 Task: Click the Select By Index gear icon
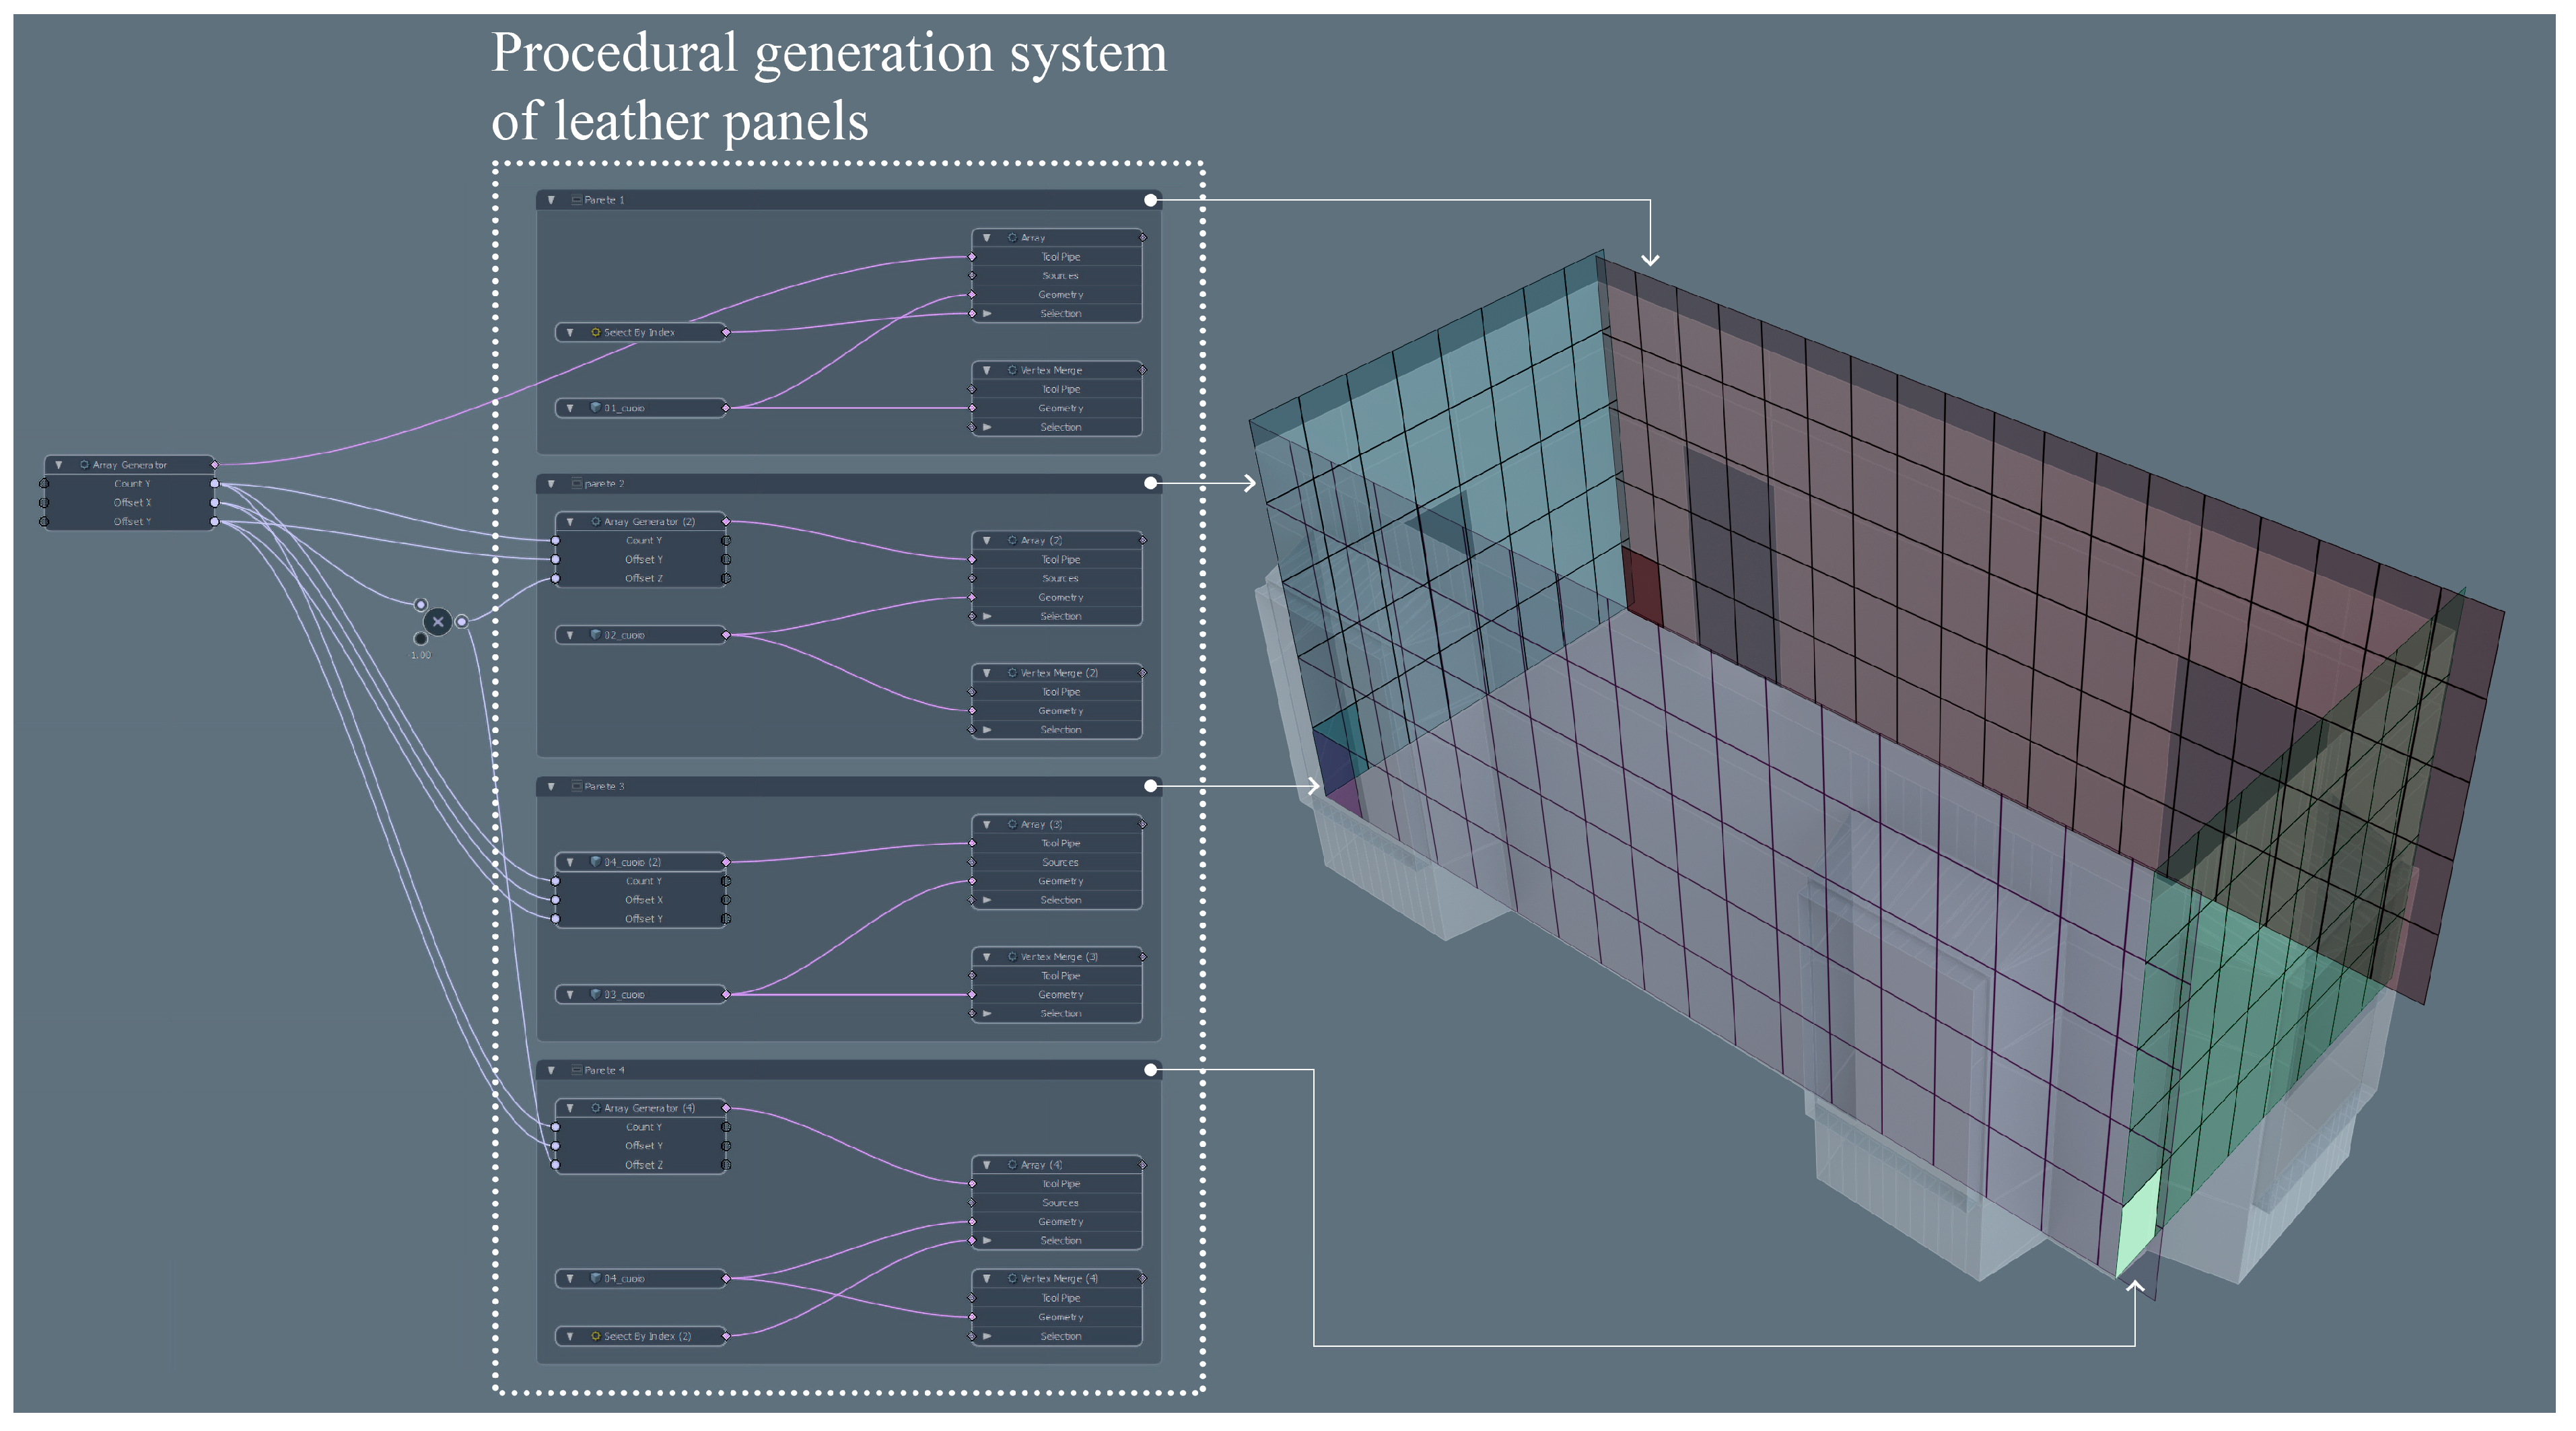pos(595,332)
